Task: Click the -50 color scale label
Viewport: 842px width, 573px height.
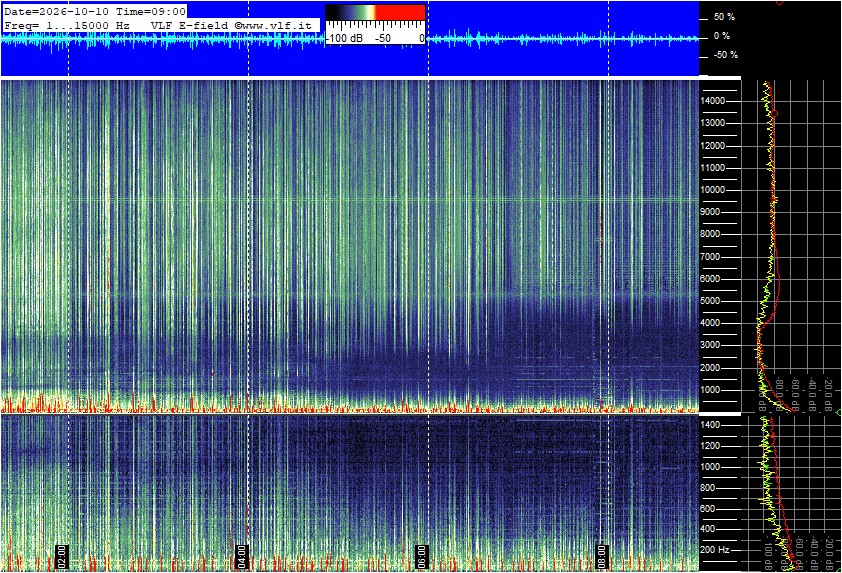Action: tap(382, 38)
